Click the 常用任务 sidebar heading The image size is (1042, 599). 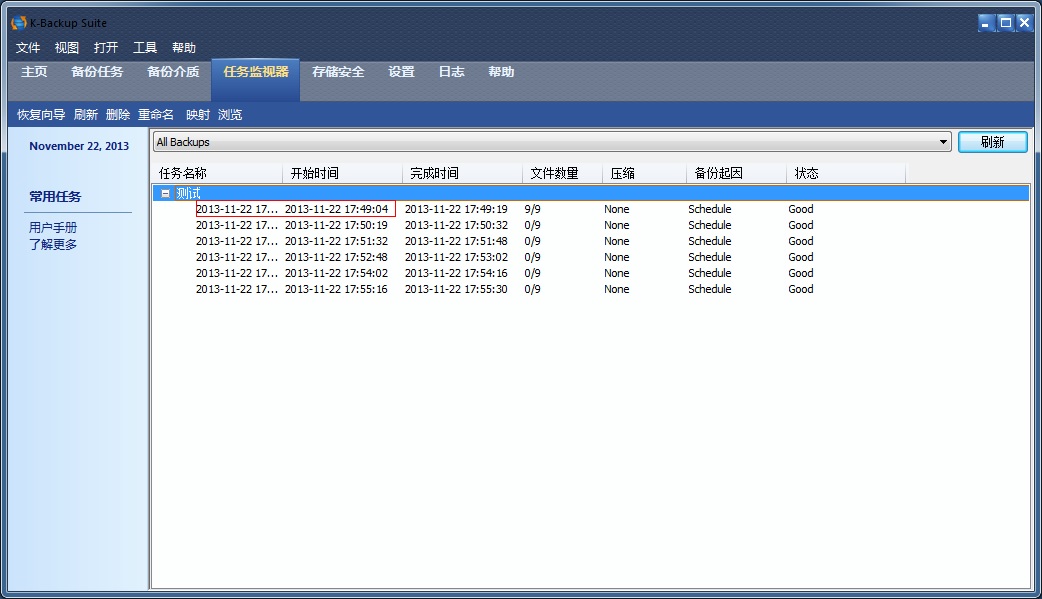pos(55,197)
